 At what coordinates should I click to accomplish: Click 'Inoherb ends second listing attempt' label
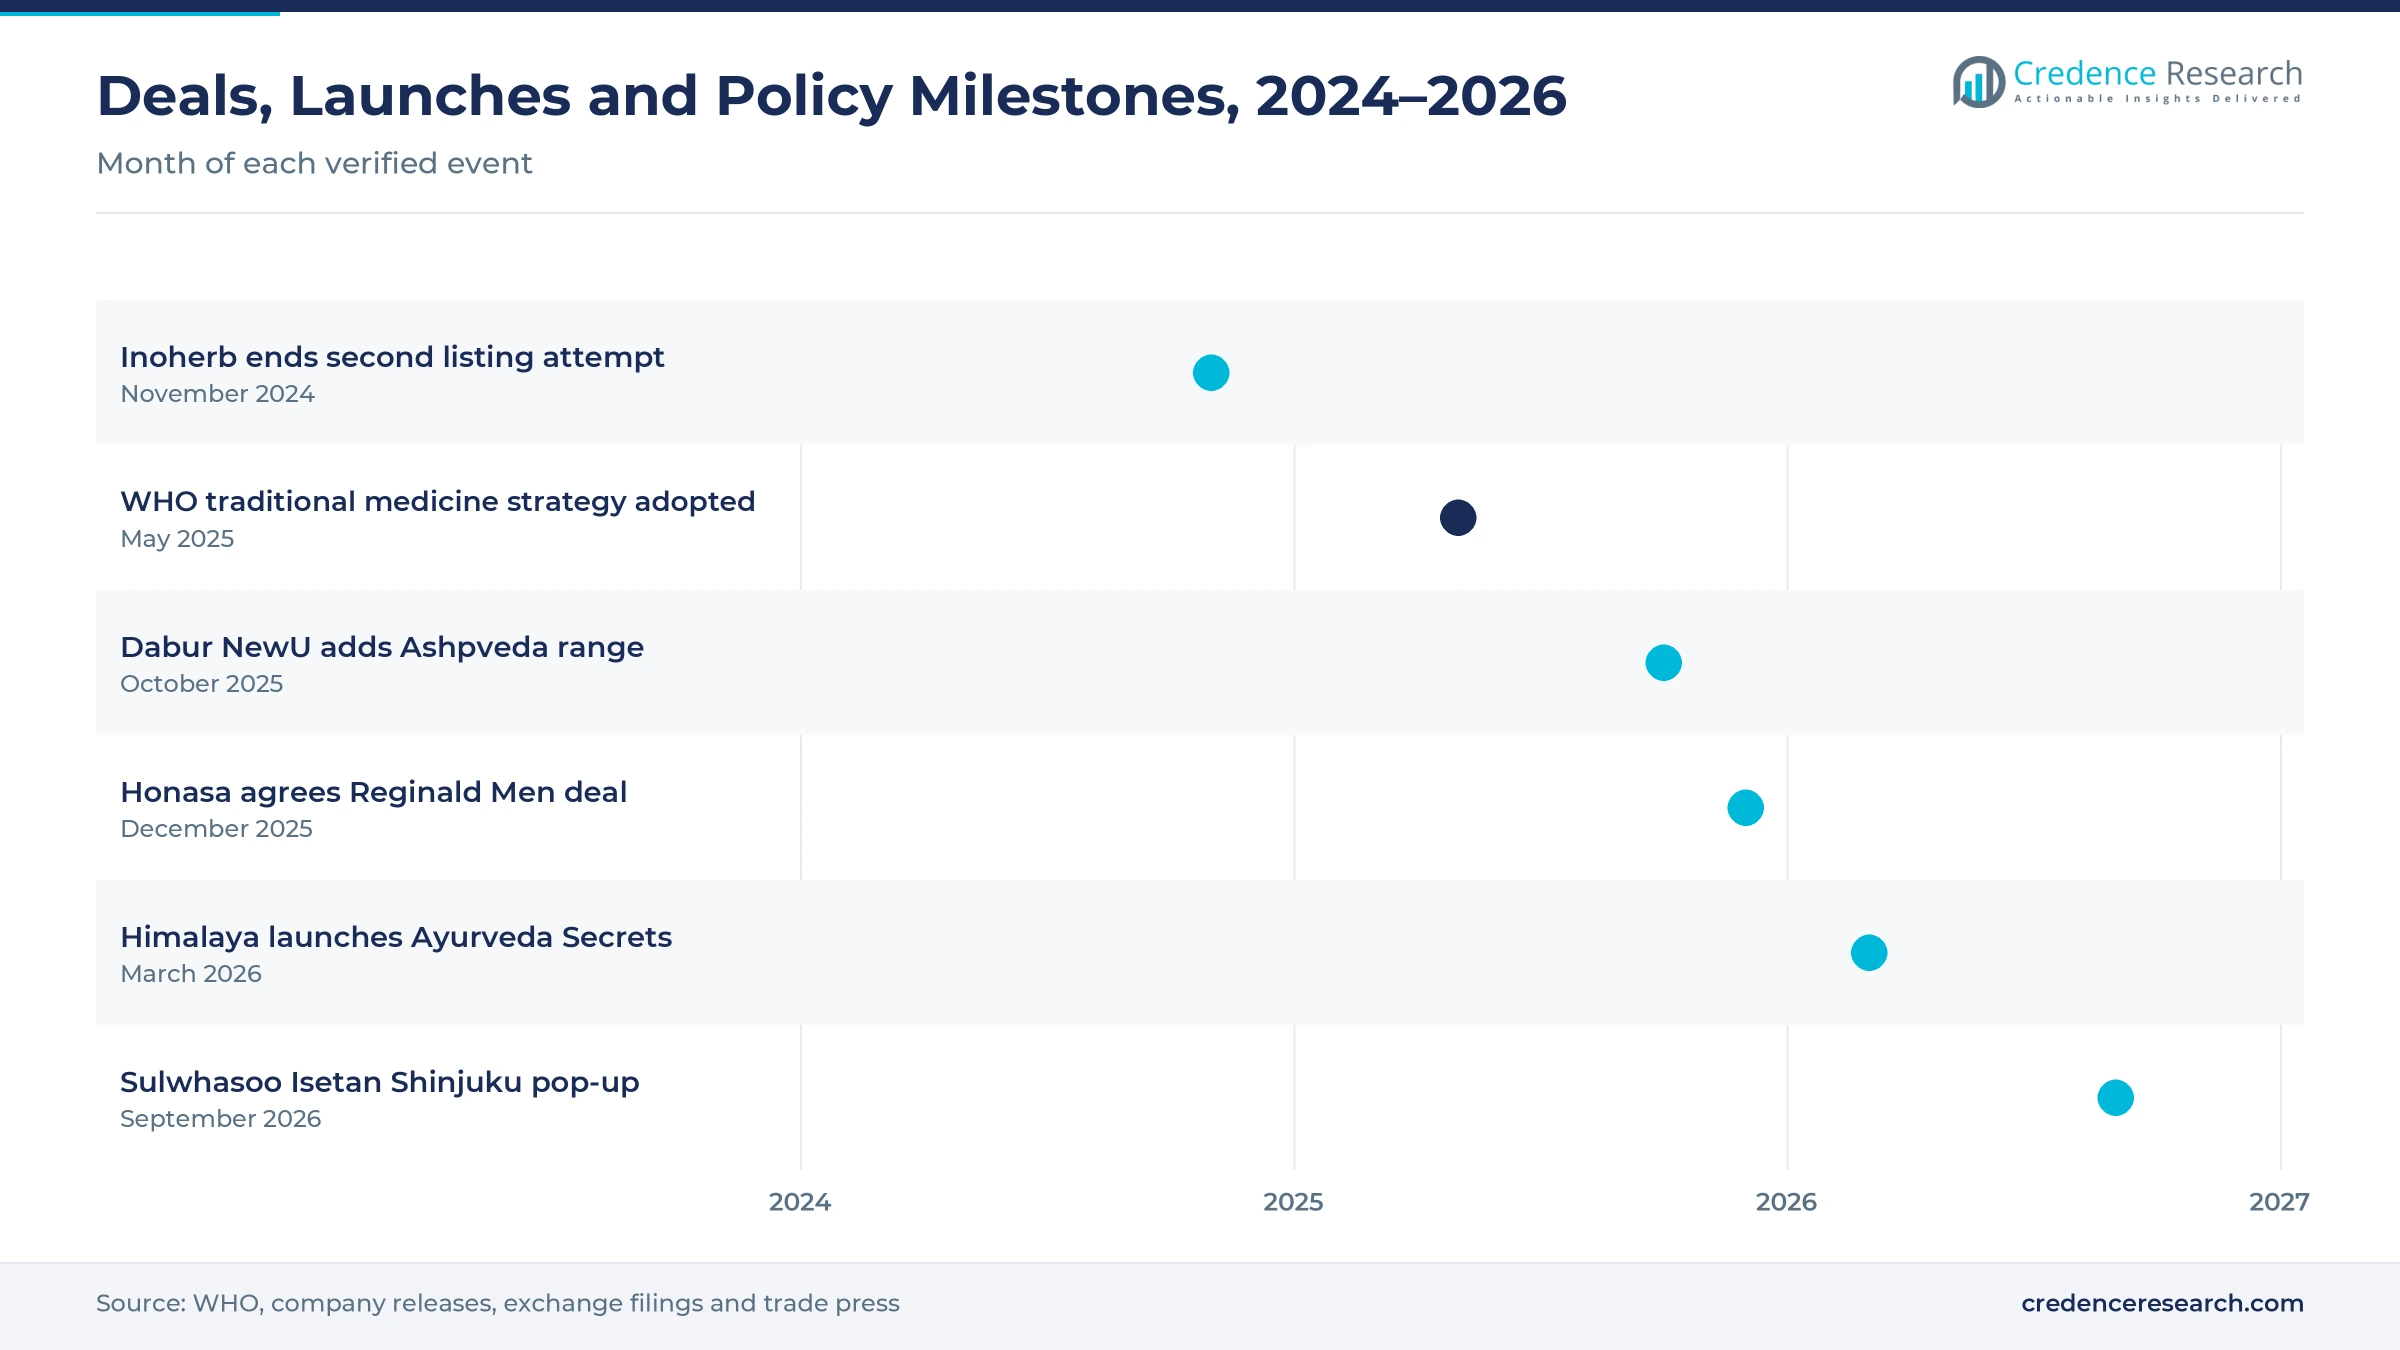[392, 357]
